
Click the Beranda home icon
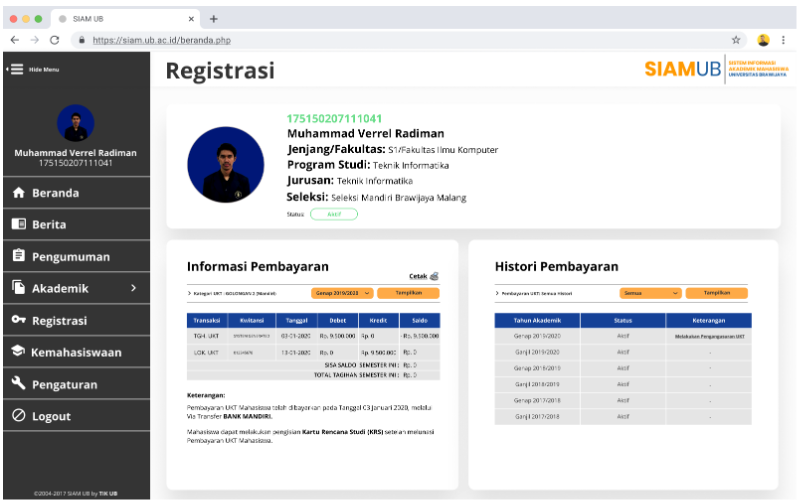click(x=18, y=193)
